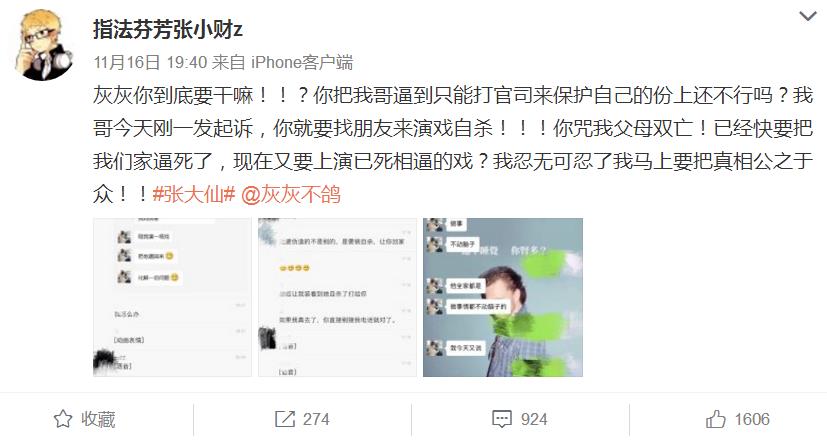Open the #张大仙# hashtag topic
This screenshot has height=444, width=827.
[194, 195]
